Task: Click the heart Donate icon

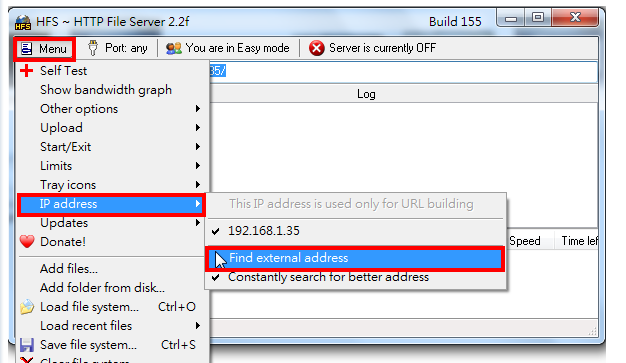Action: pos(27,242)
